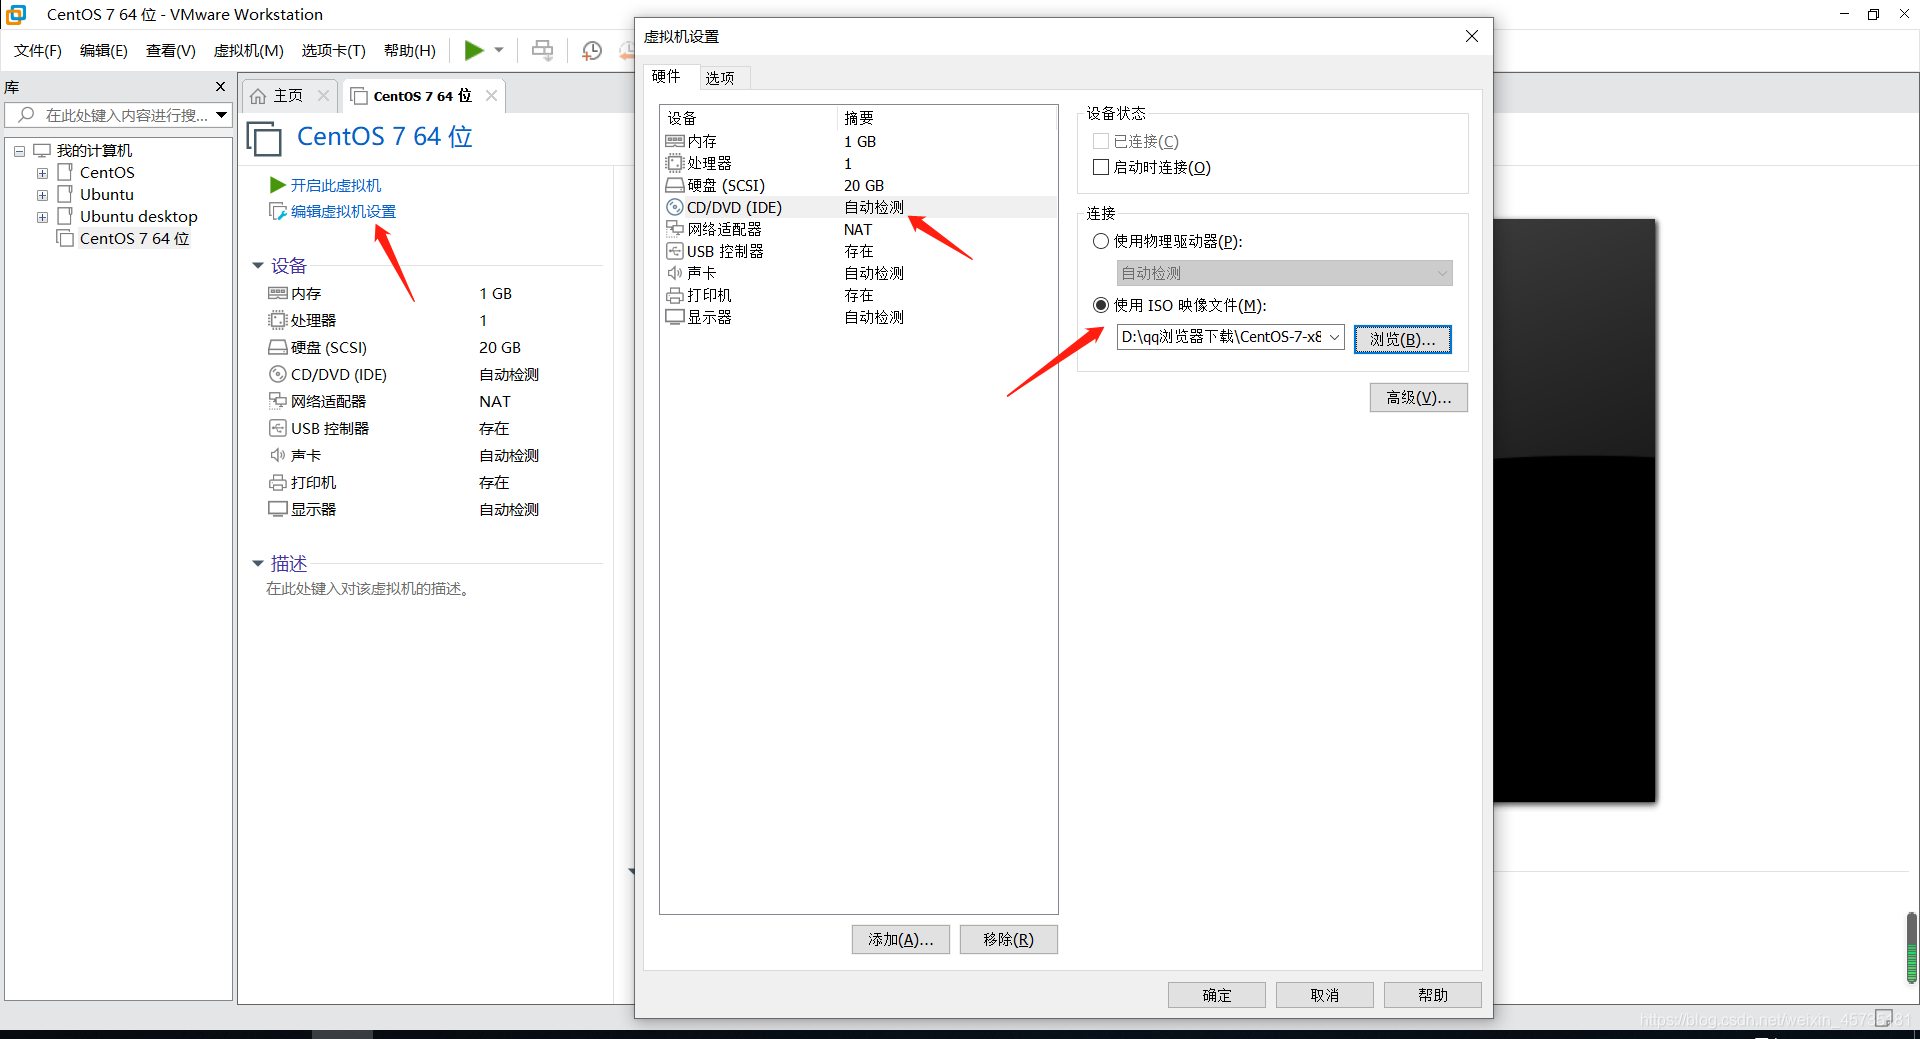
Task: Click 内存 memory icon in main device list
Action: click(x=278, y=293)
